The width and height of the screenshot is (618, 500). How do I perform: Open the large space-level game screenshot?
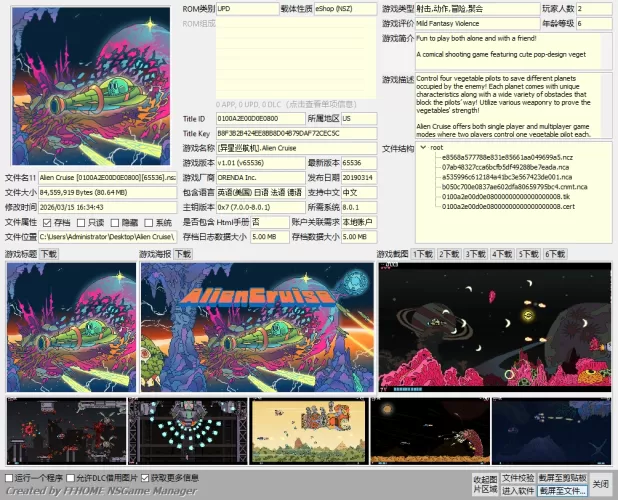click(x=496, y=326)
